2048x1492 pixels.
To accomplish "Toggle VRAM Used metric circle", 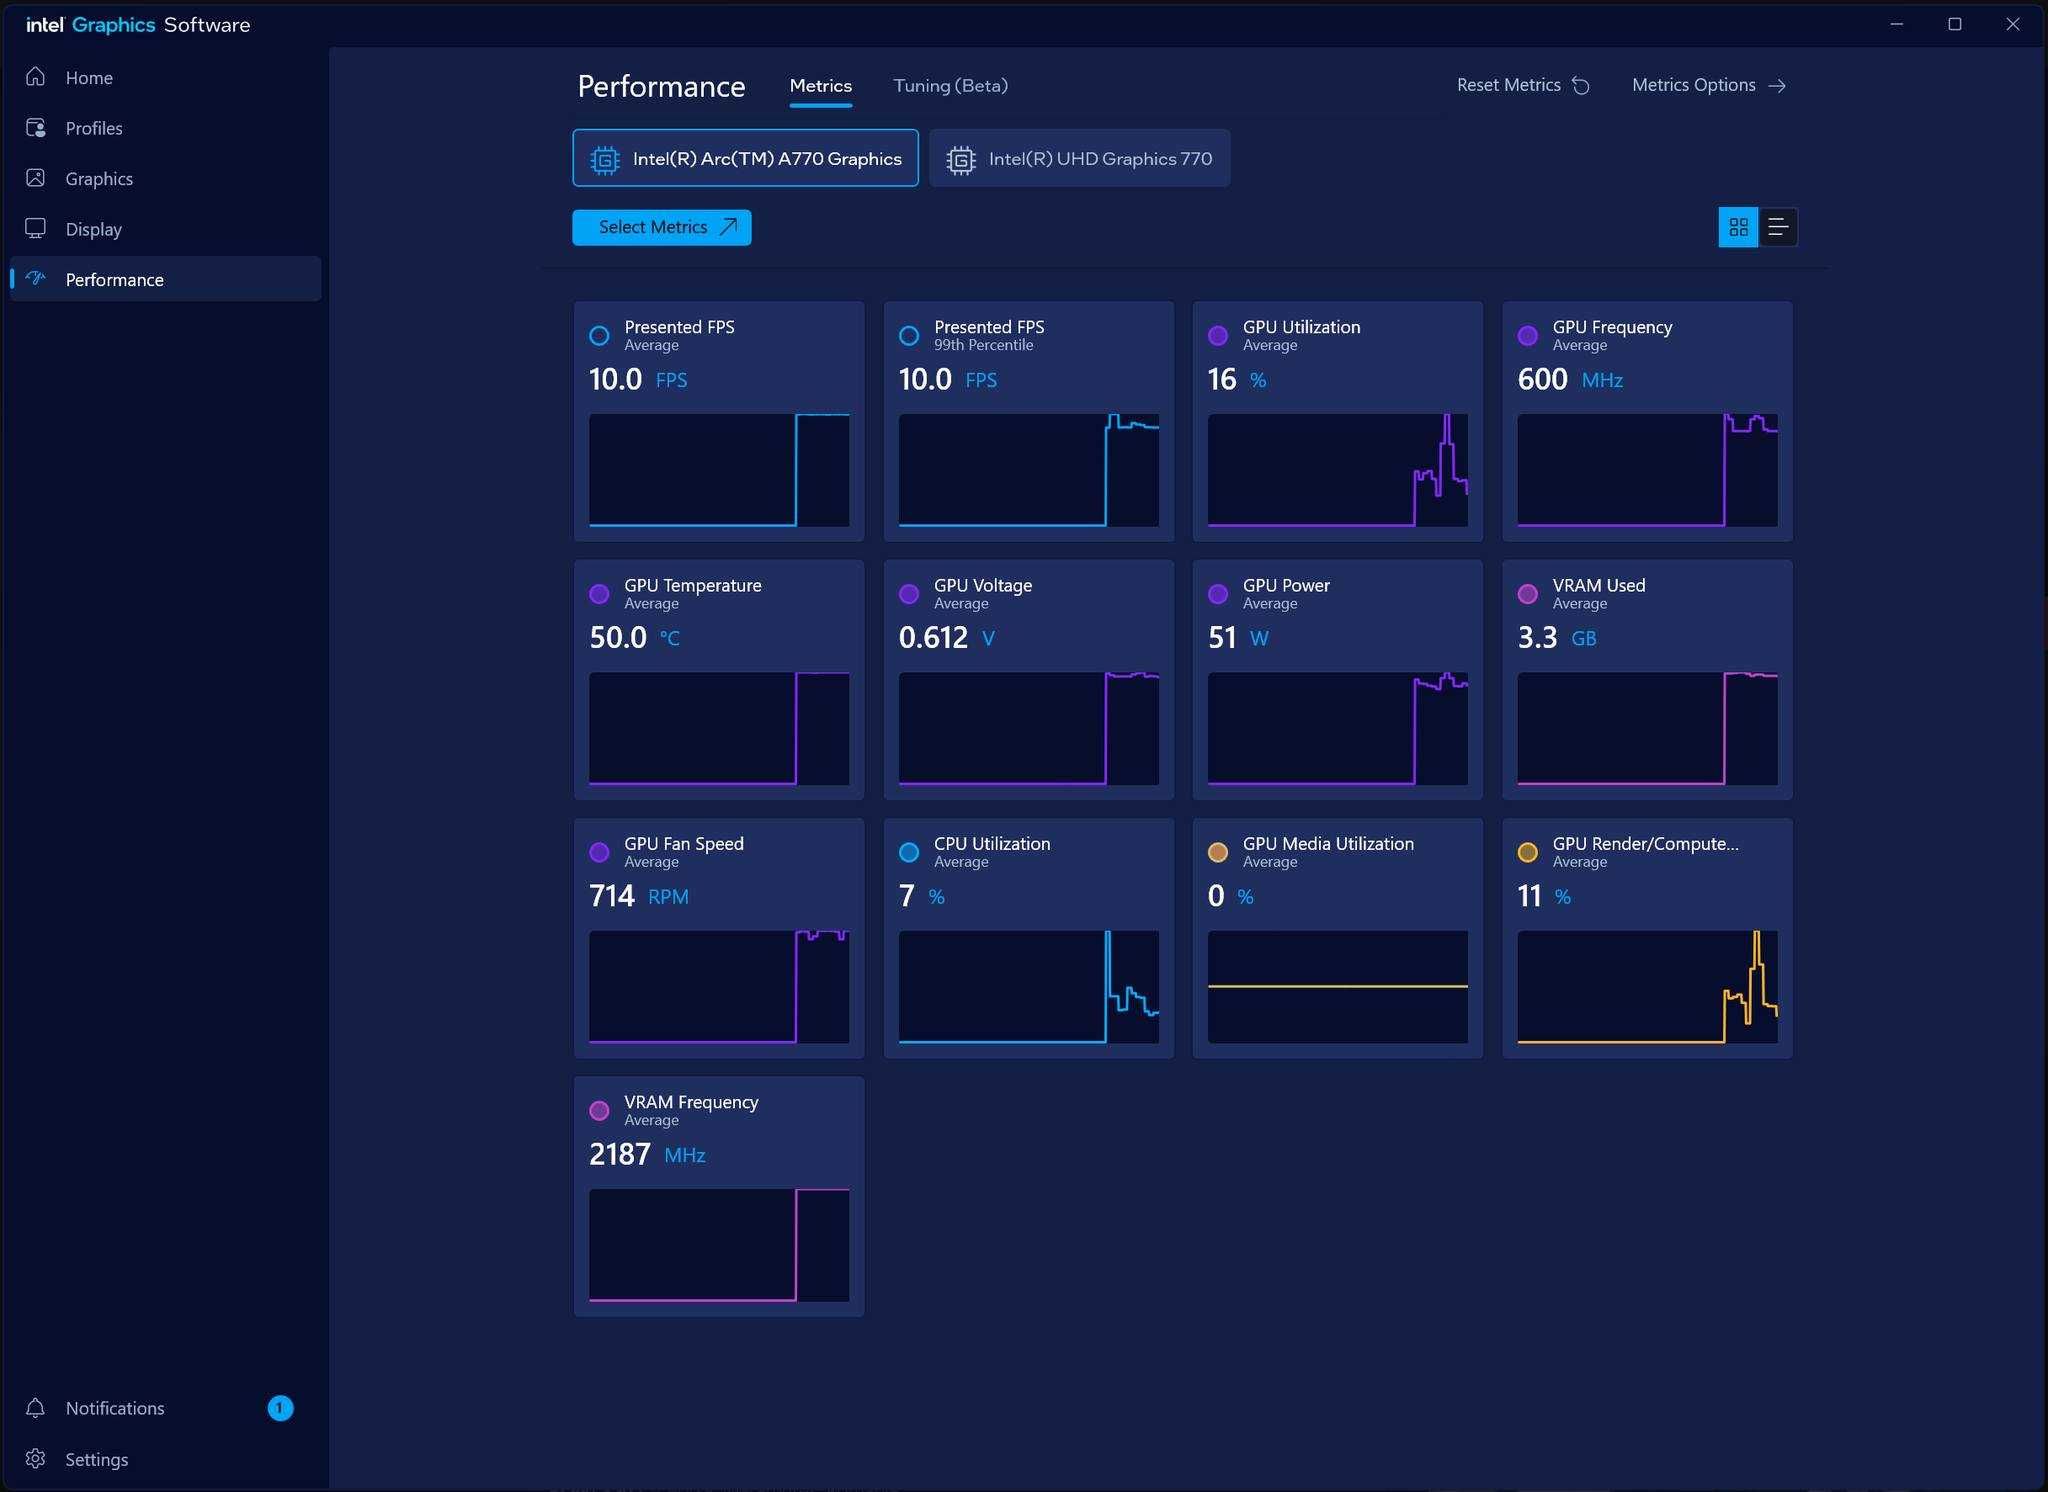I will coord(1528,594).
